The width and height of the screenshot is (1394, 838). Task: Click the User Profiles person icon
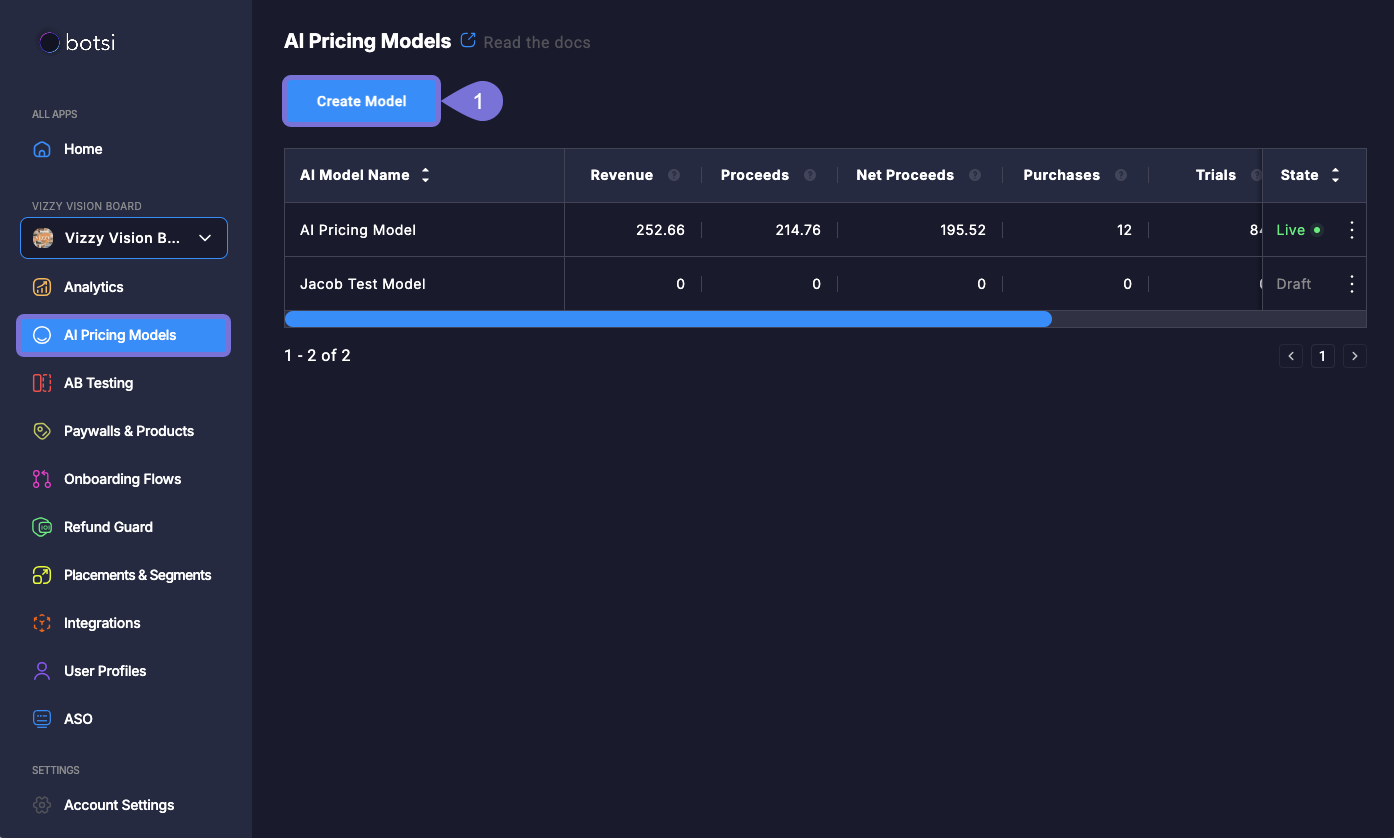(42, 671)
